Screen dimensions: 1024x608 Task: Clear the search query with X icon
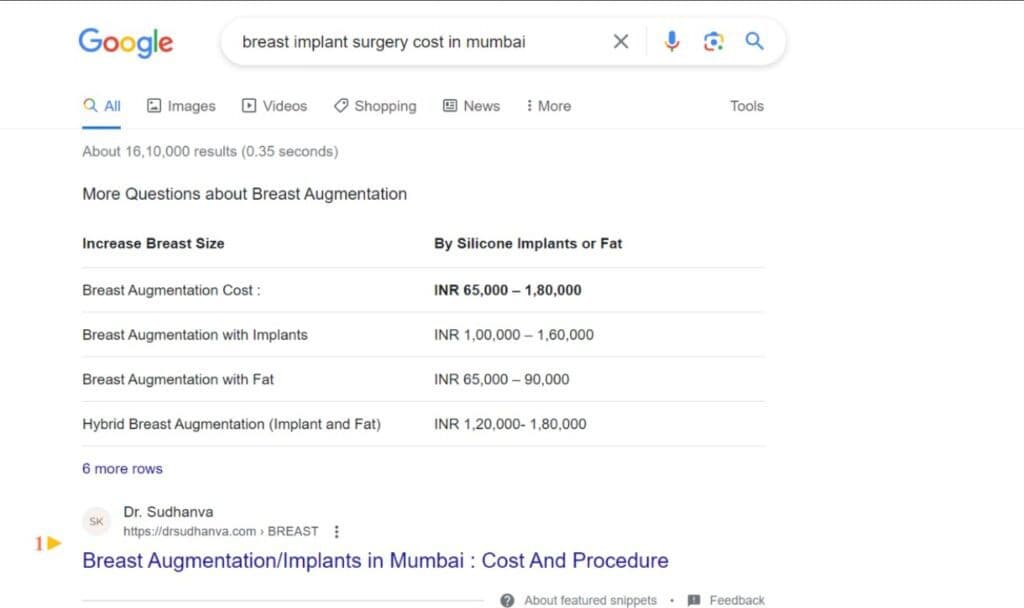coord(621,42)
